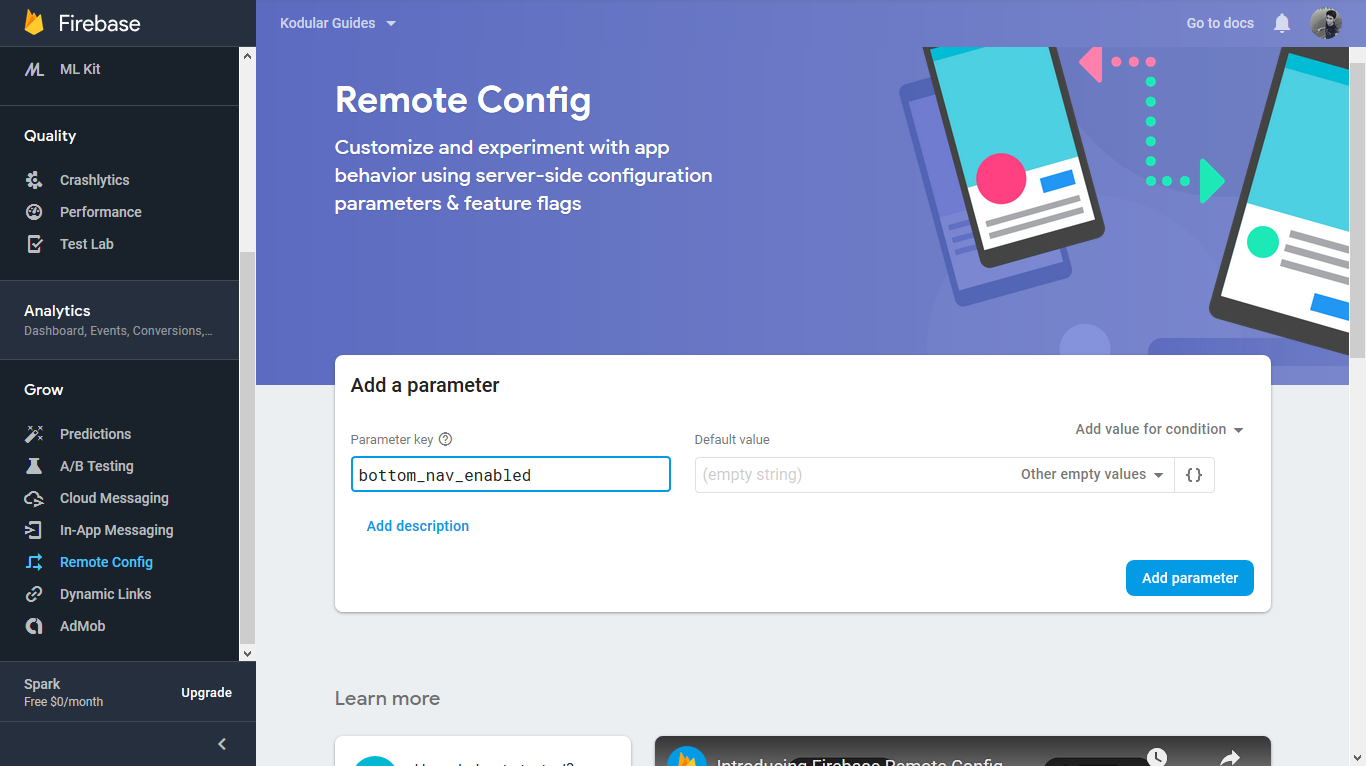Open the user account avatar

pos(1326,23)
